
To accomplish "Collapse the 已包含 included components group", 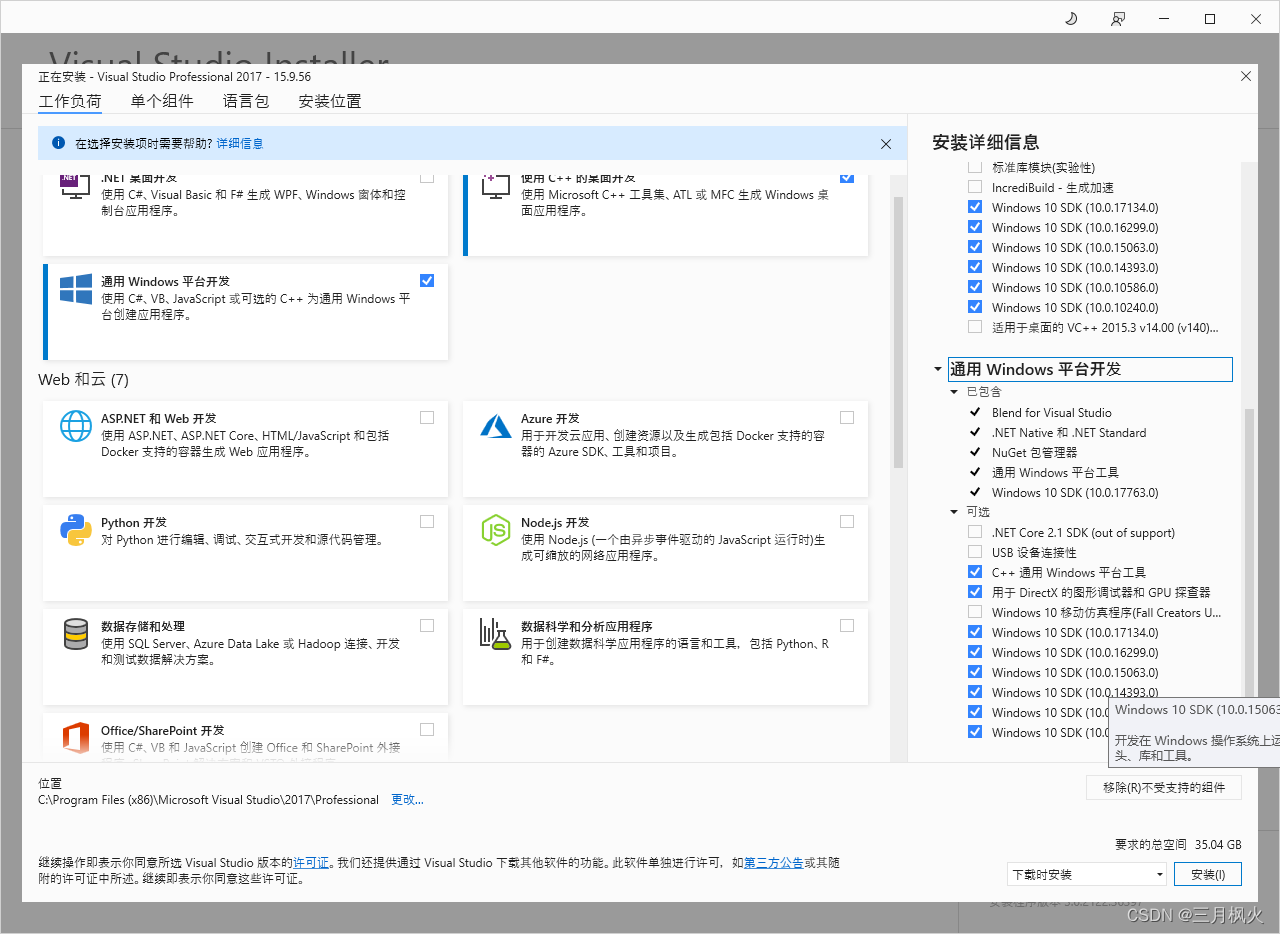I will click(x=955, y=392).
